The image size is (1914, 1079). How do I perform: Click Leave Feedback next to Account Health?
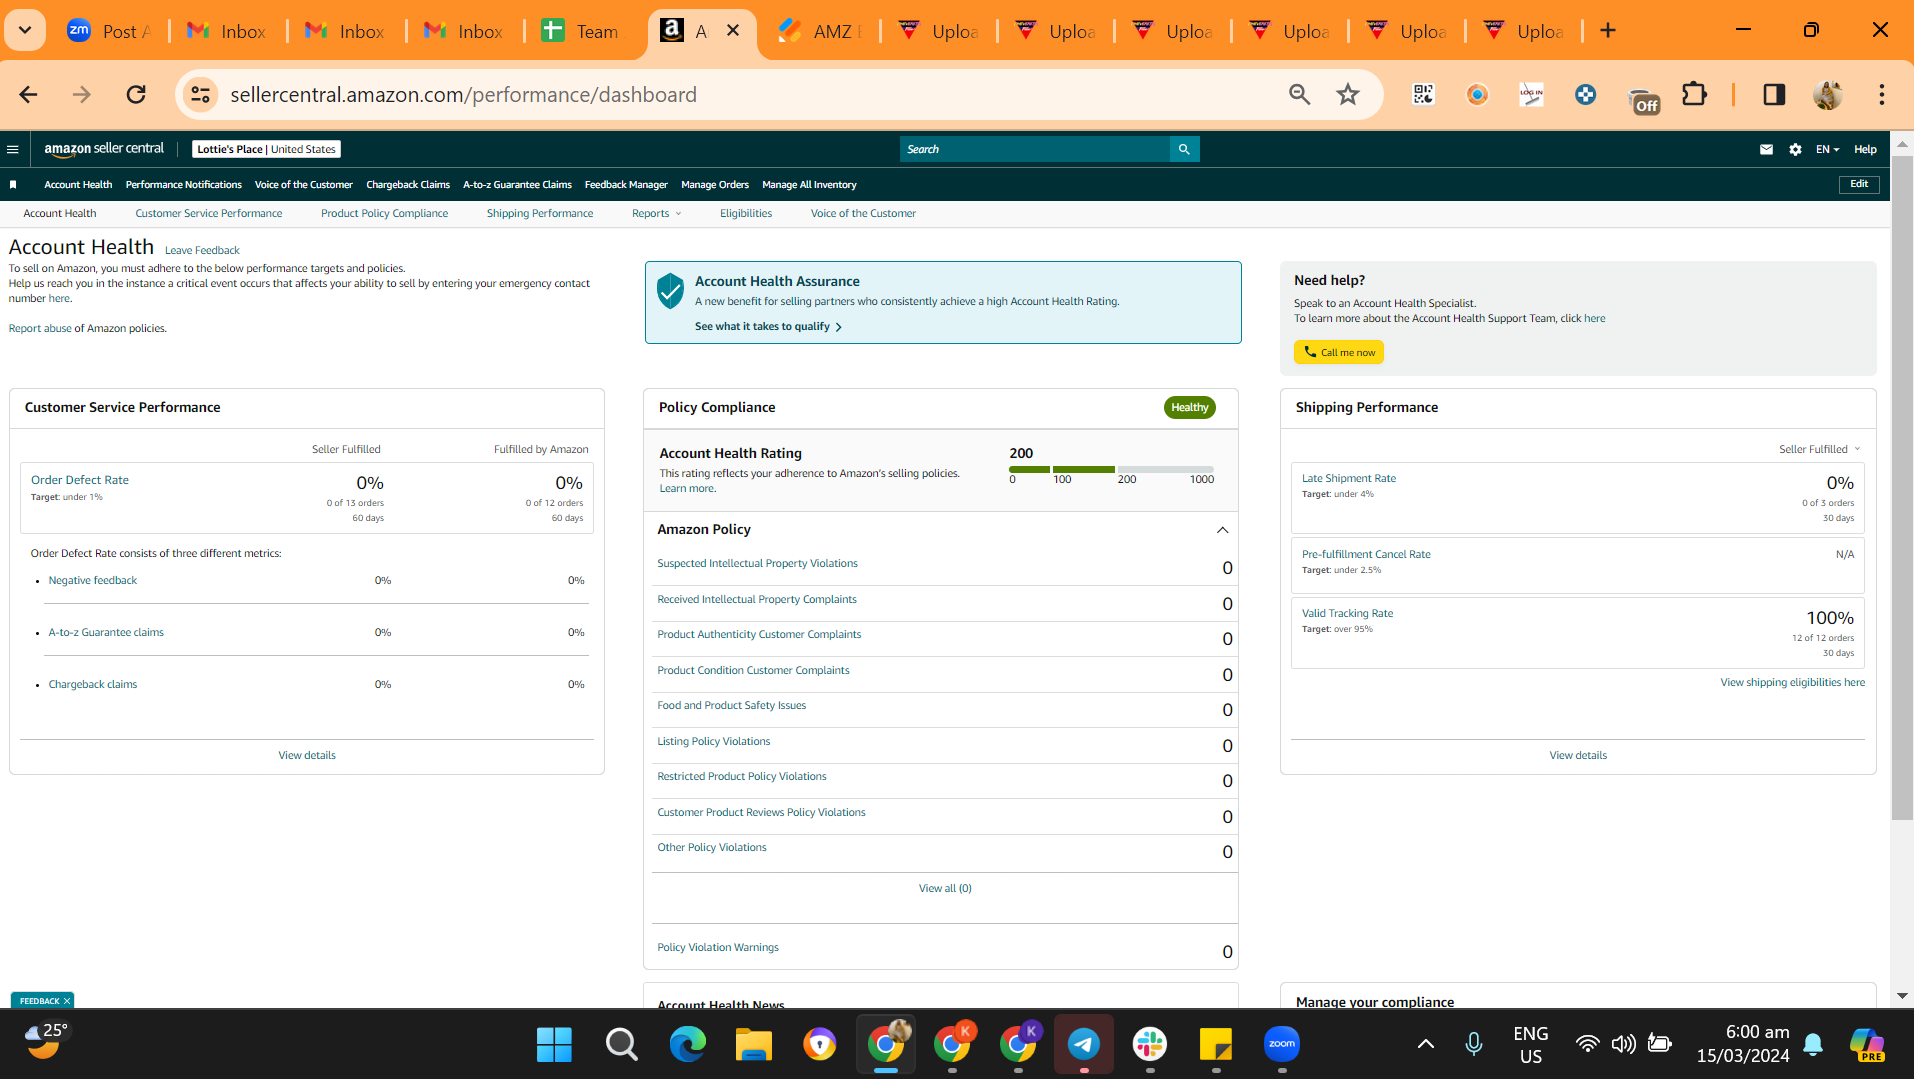(202, 251)
